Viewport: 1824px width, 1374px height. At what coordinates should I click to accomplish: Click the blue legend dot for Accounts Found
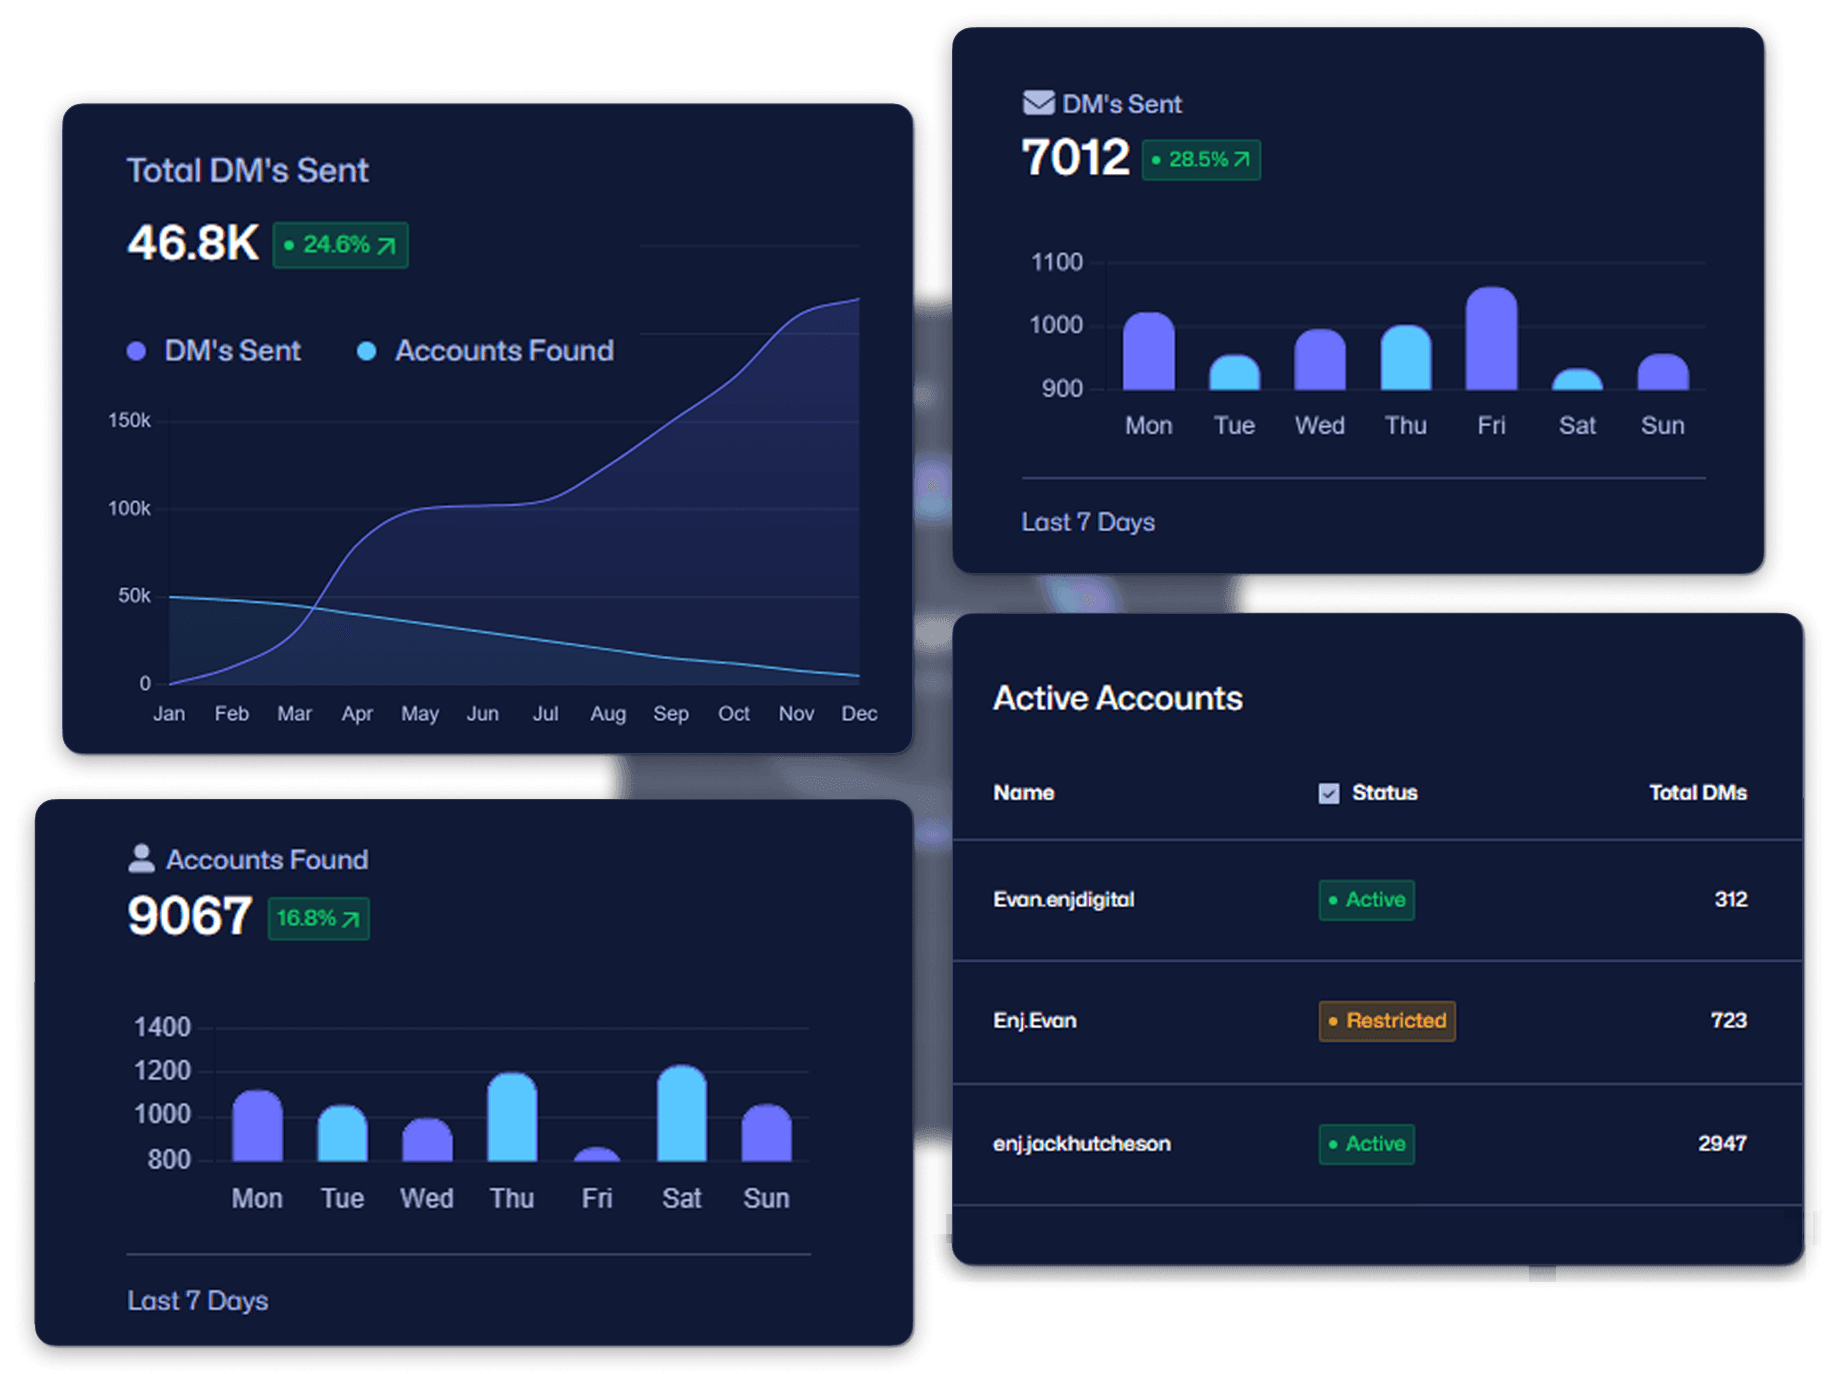[365, 350]
